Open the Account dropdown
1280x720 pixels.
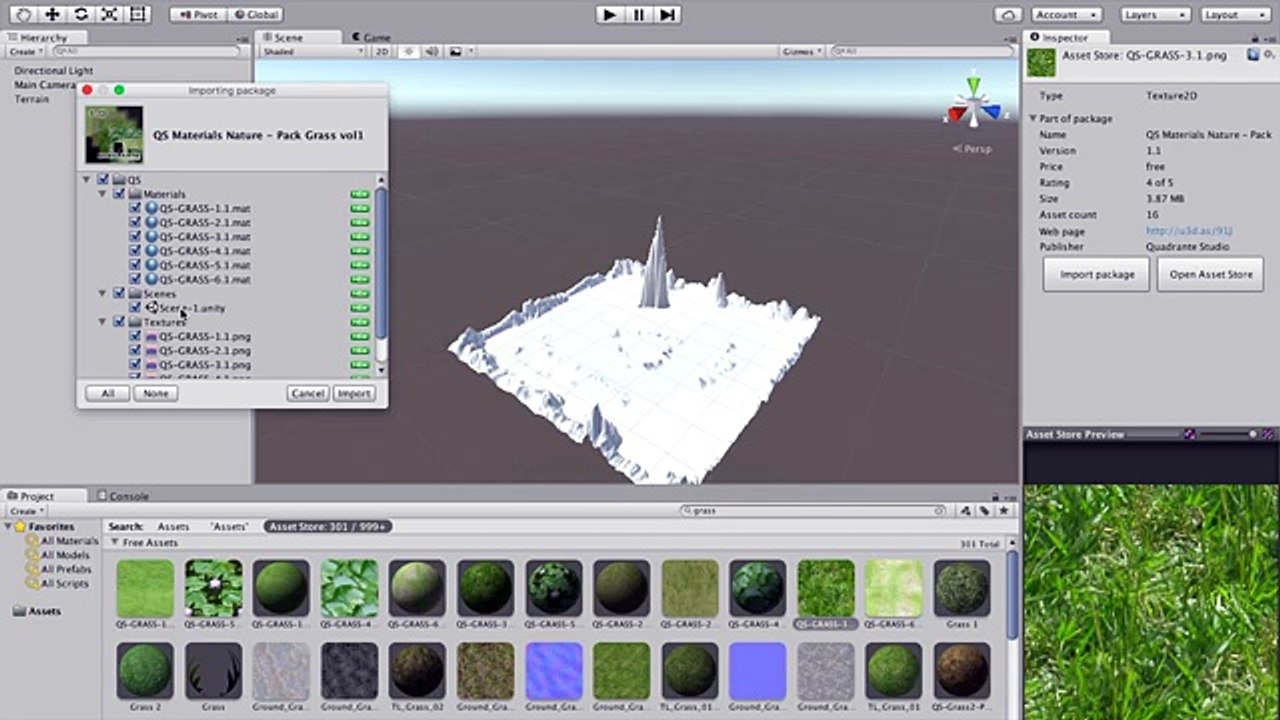click(x=1066, y=15)
